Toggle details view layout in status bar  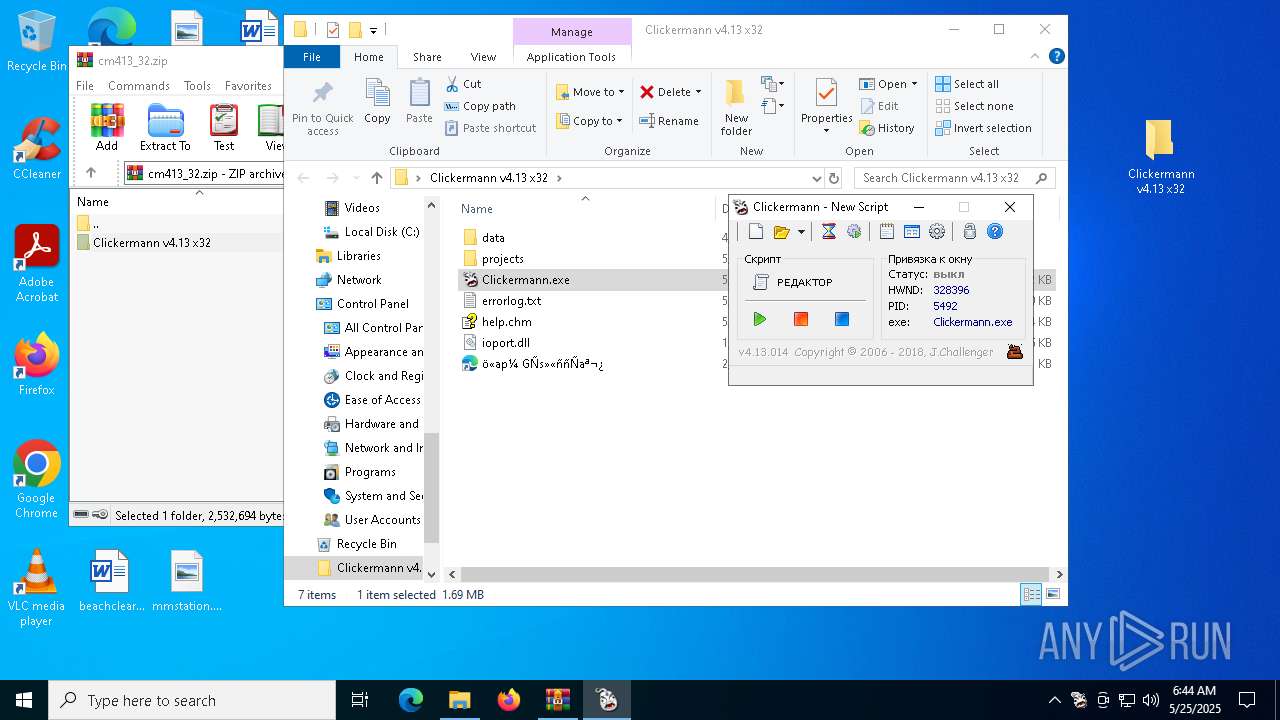point(1031,594)
